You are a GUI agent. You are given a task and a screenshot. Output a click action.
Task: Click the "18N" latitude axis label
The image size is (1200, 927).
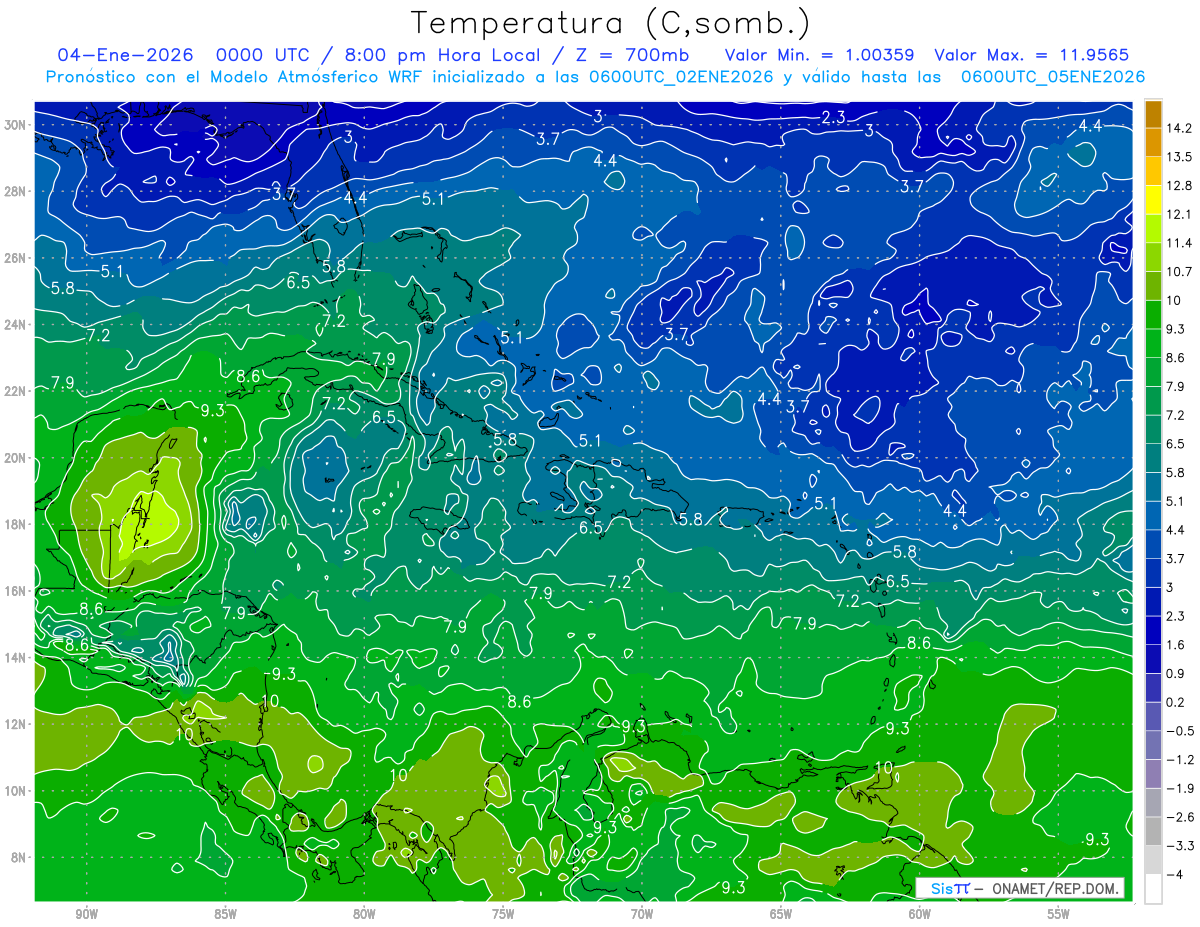(x=16, y=524)
